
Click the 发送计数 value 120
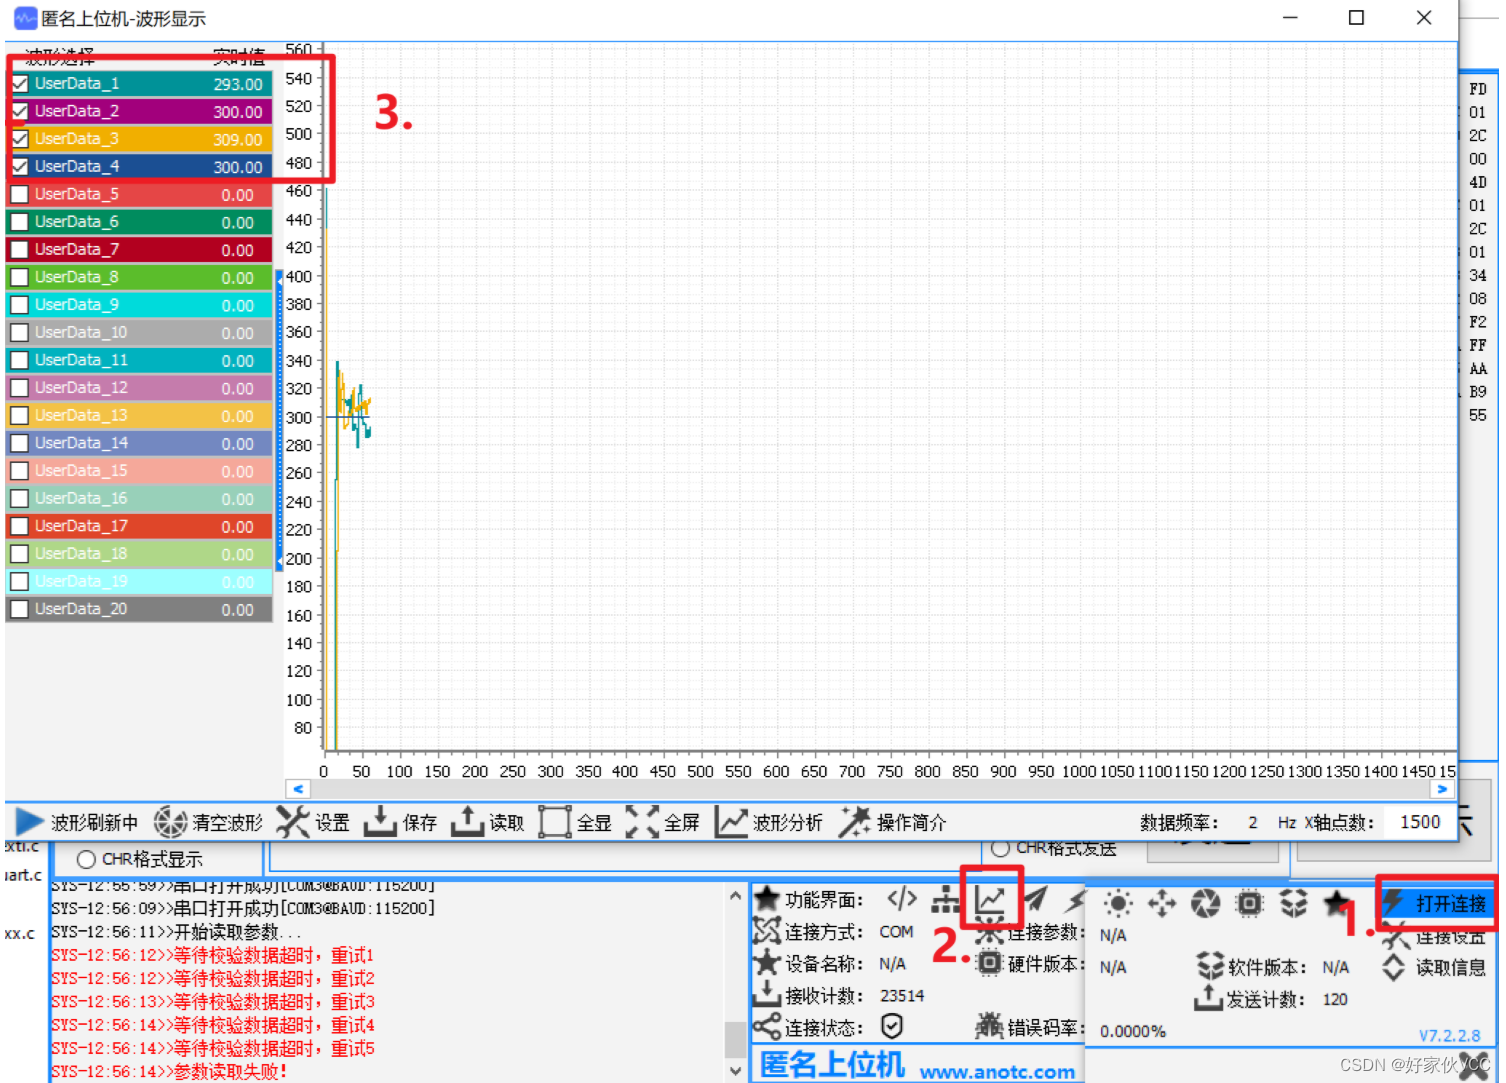click(x=1335, y=999)
